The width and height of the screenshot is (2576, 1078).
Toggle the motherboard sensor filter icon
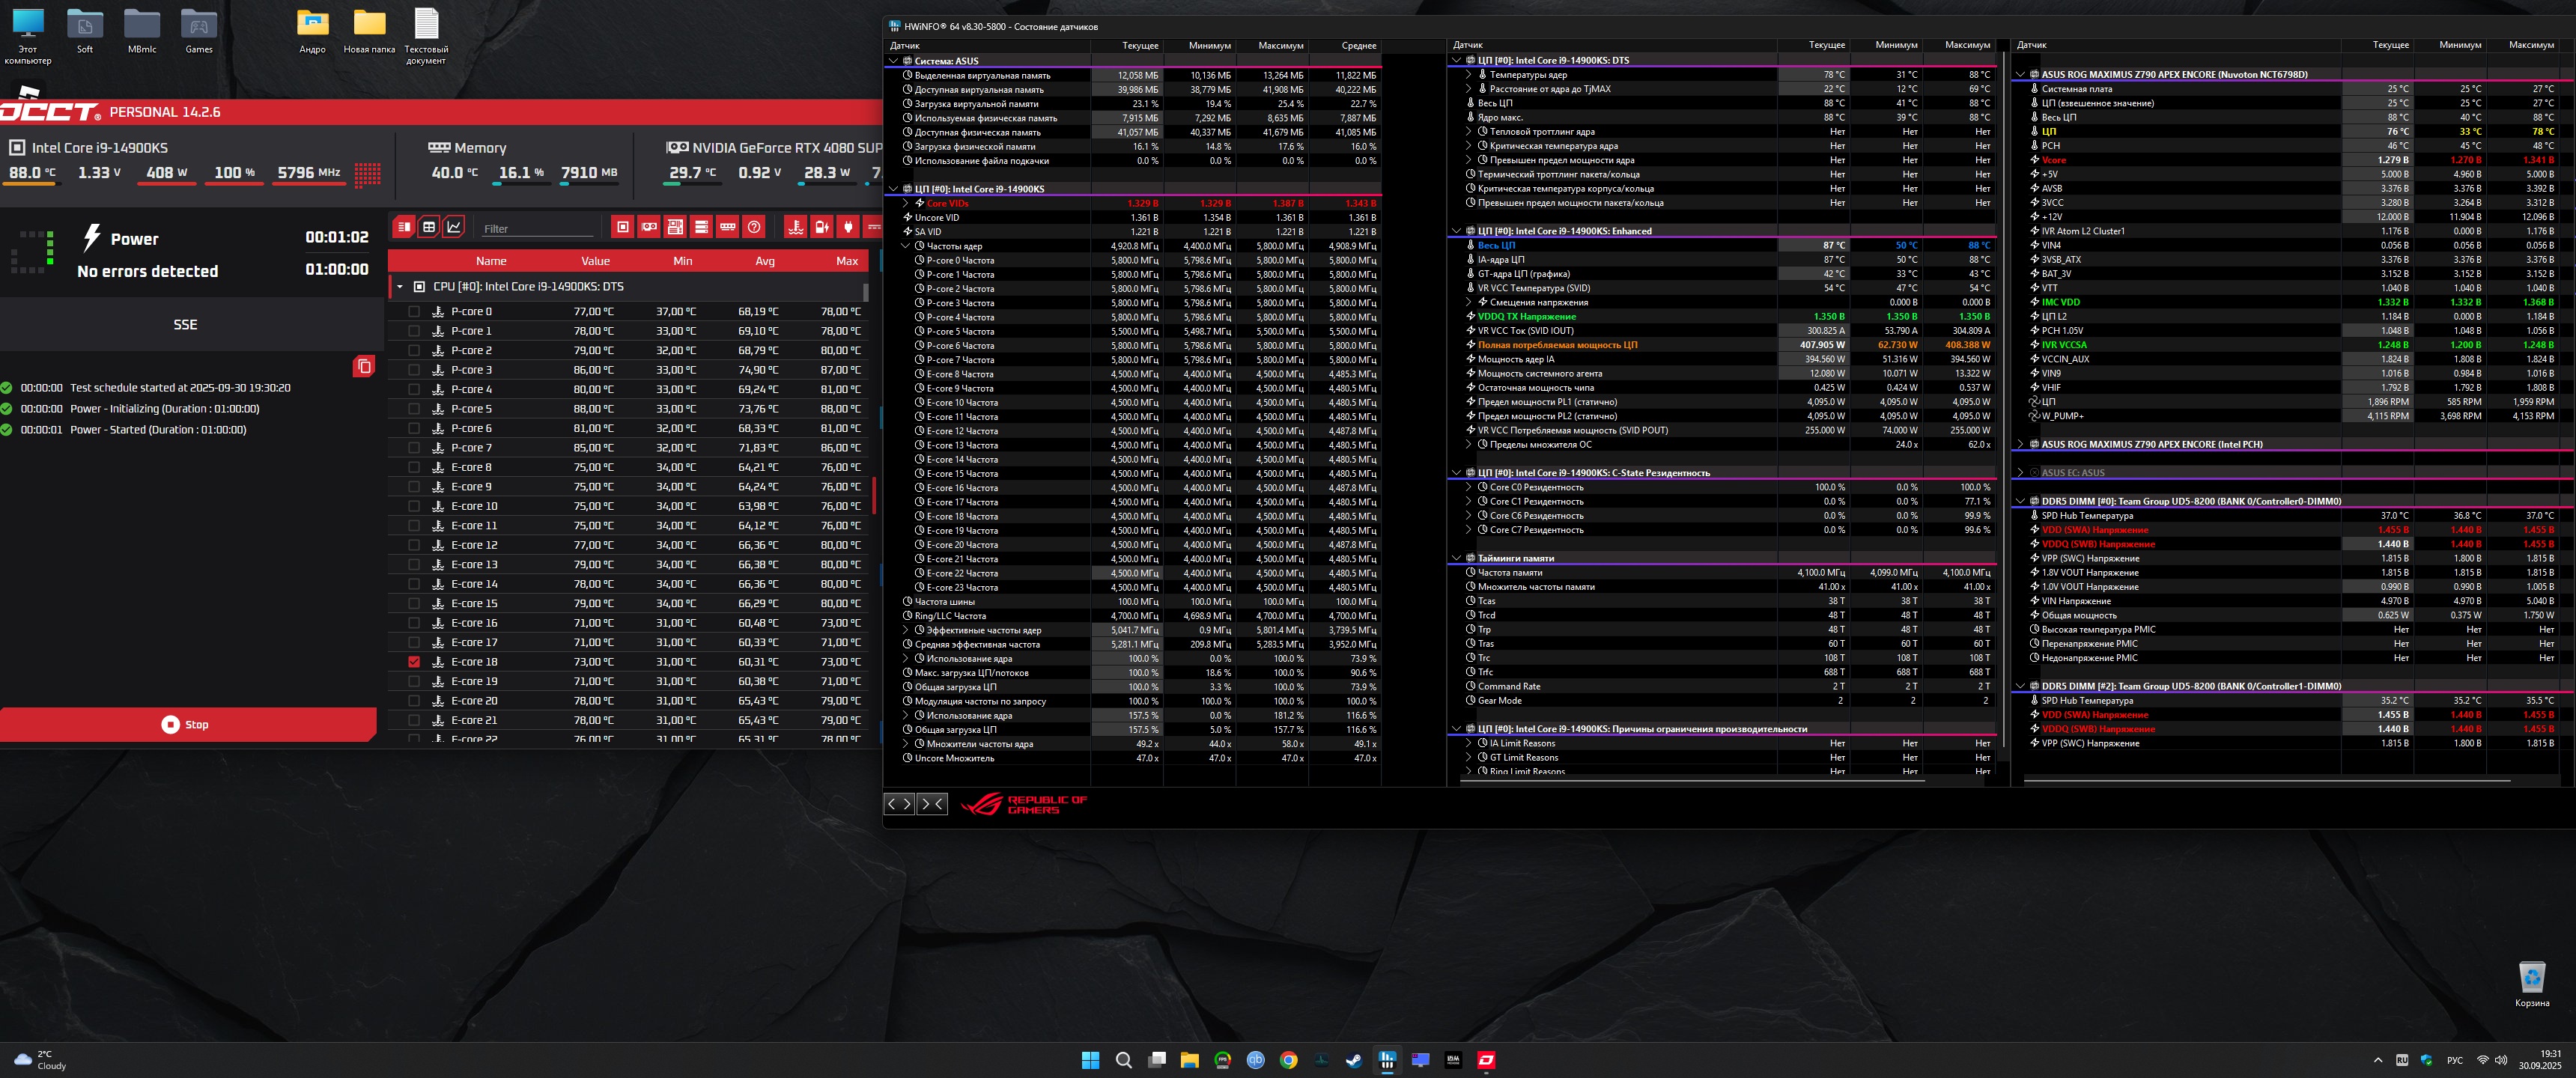click(675, 227)
